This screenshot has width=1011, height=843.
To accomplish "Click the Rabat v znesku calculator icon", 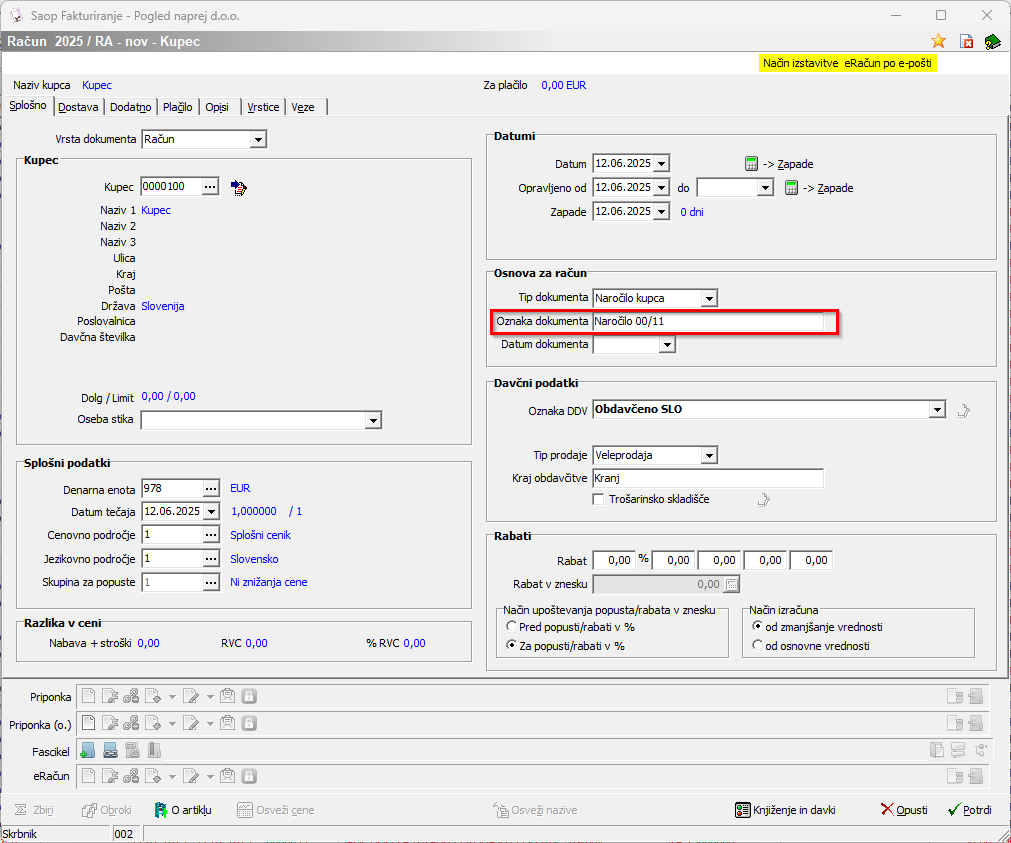I will coord(731,584).
